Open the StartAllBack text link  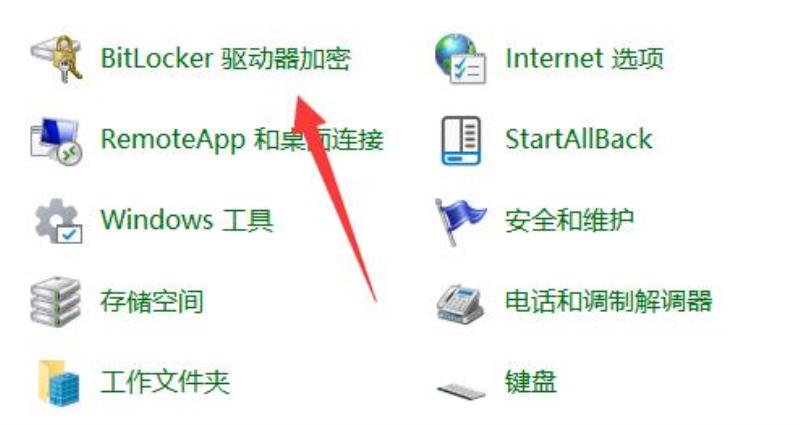pos(579,139)
